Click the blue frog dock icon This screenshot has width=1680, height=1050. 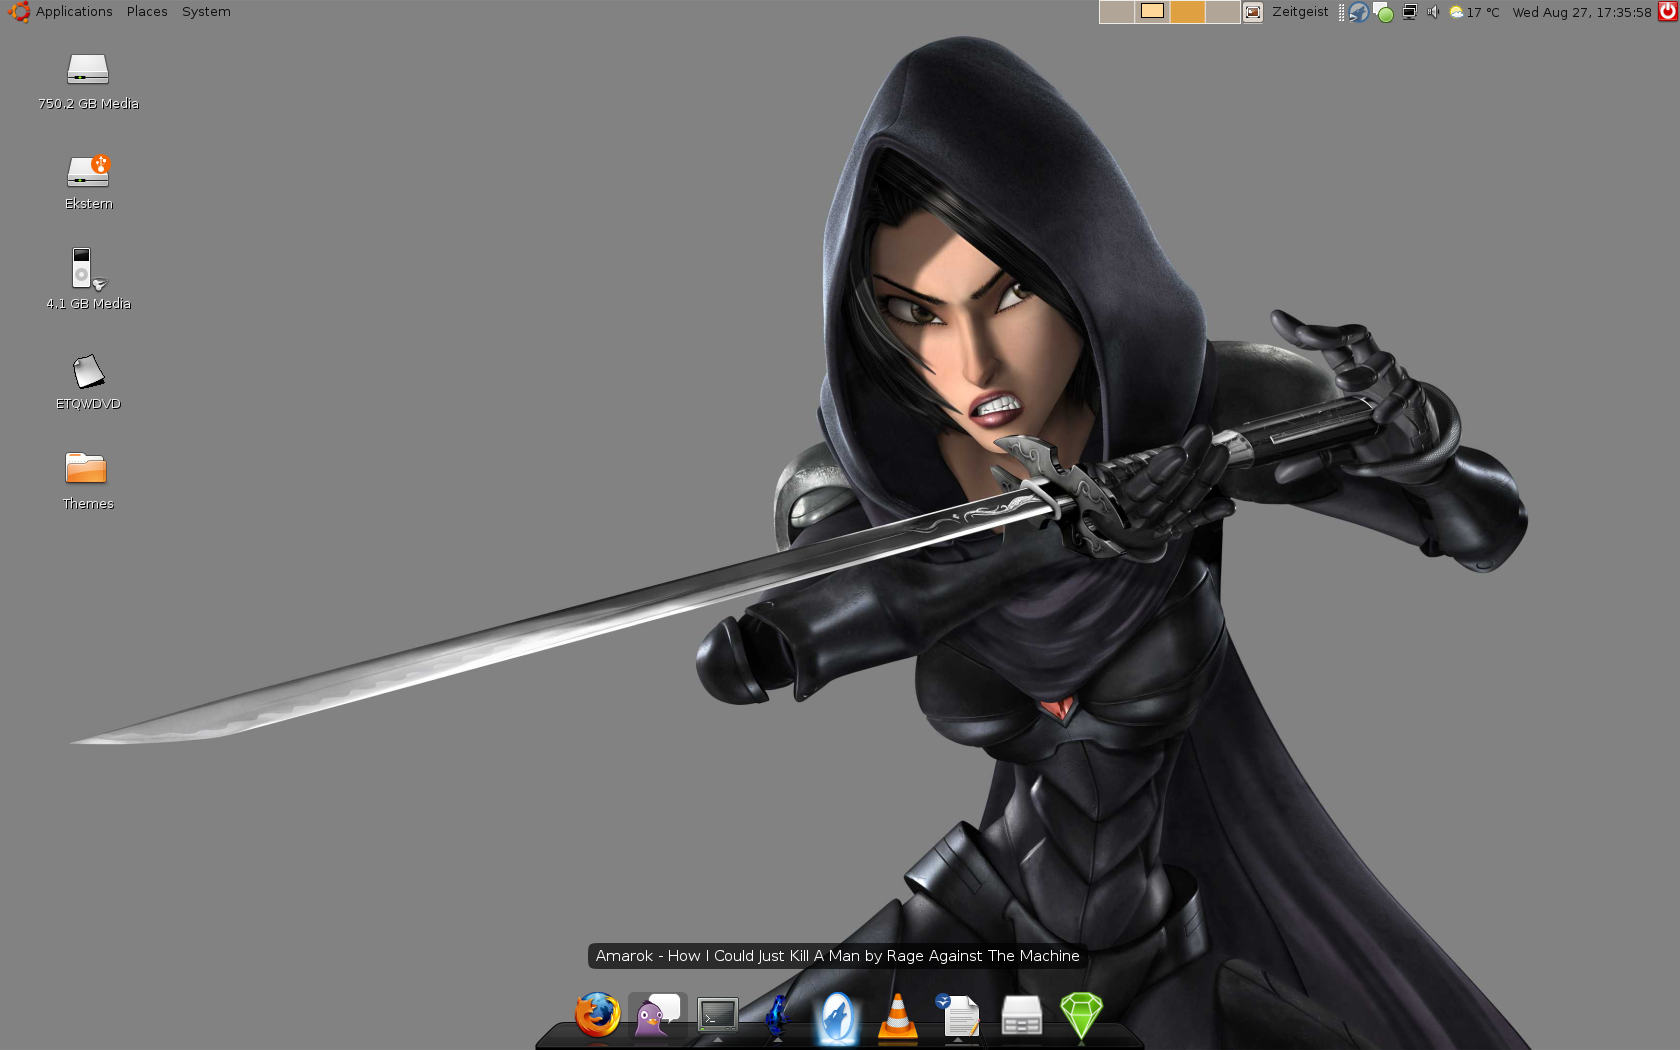(x=777, y=1016)
